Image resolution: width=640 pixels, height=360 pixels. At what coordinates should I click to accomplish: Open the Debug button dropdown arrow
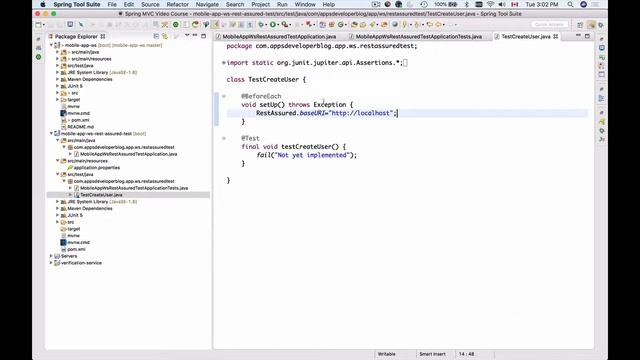[x=266, y=25]
